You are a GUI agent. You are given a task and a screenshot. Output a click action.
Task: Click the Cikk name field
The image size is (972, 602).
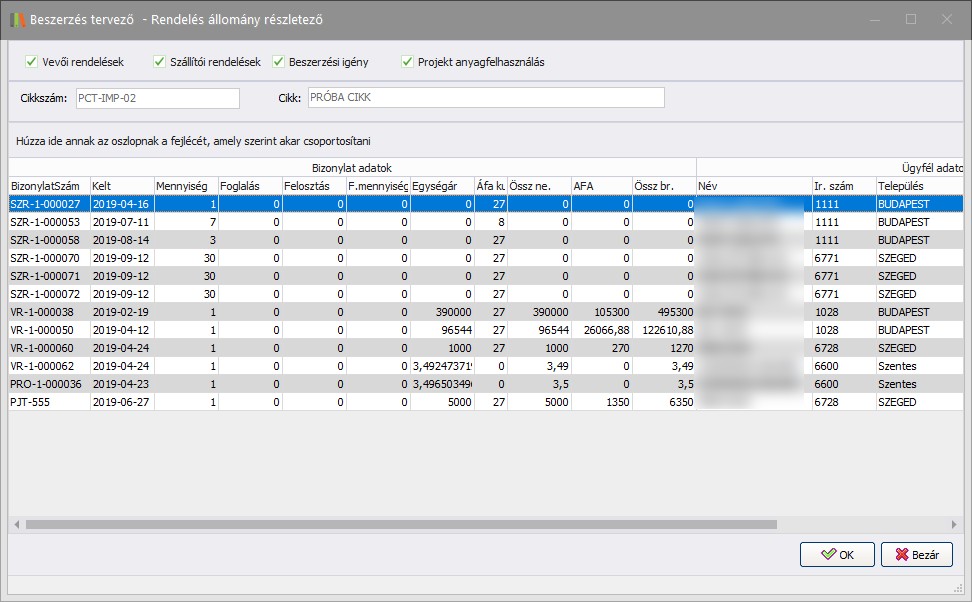coord(484,98)
